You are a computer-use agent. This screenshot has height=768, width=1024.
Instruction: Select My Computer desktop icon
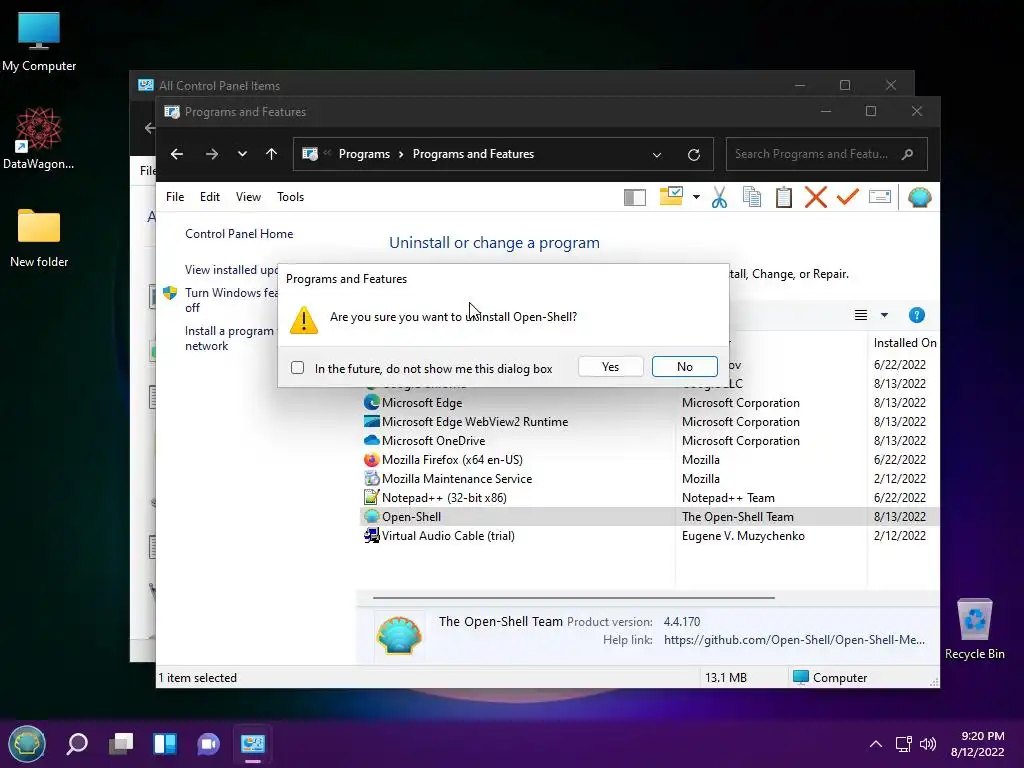click(39, 40)
